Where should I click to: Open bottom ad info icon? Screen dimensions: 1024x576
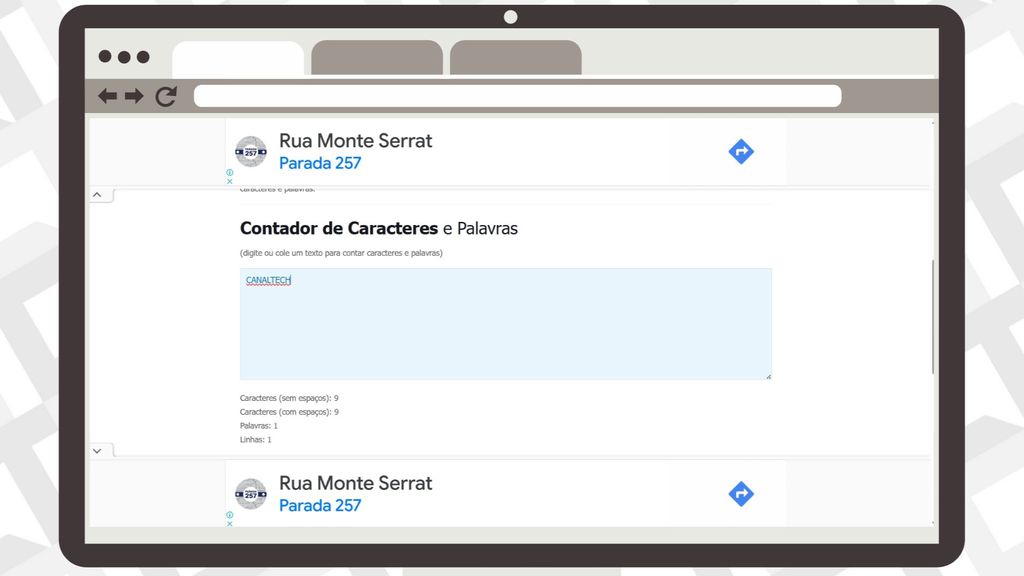[x=230, y=515]
